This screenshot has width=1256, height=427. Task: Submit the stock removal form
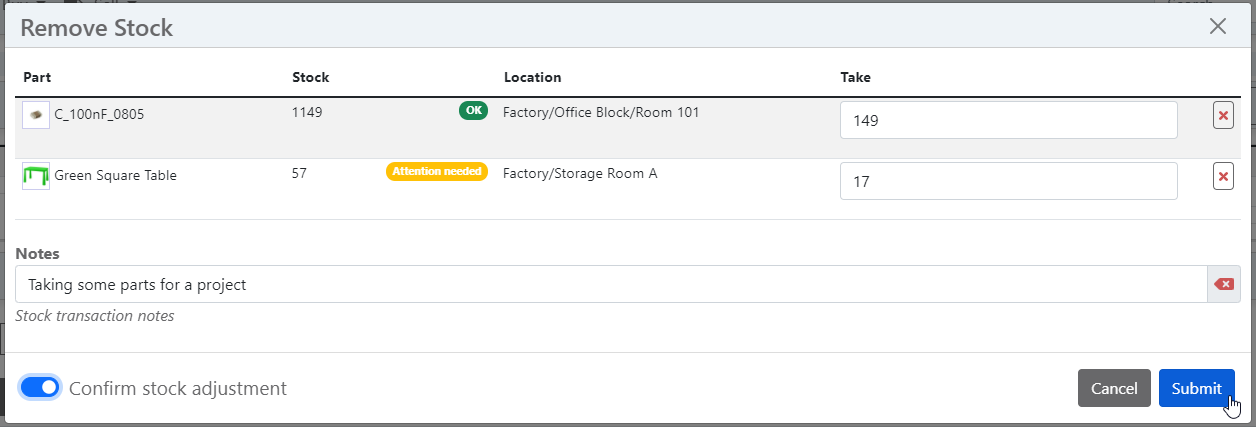tap(1196, 388)
